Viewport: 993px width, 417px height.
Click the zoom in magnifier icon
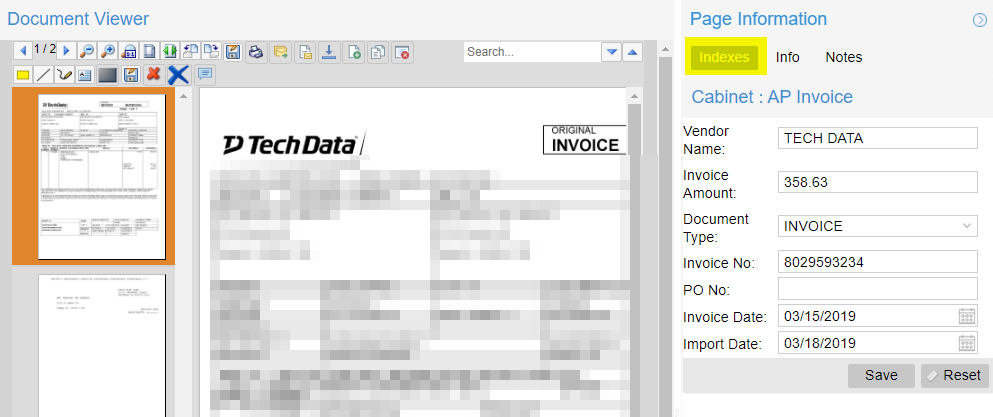pyautogui.click(x=108, y=51)
